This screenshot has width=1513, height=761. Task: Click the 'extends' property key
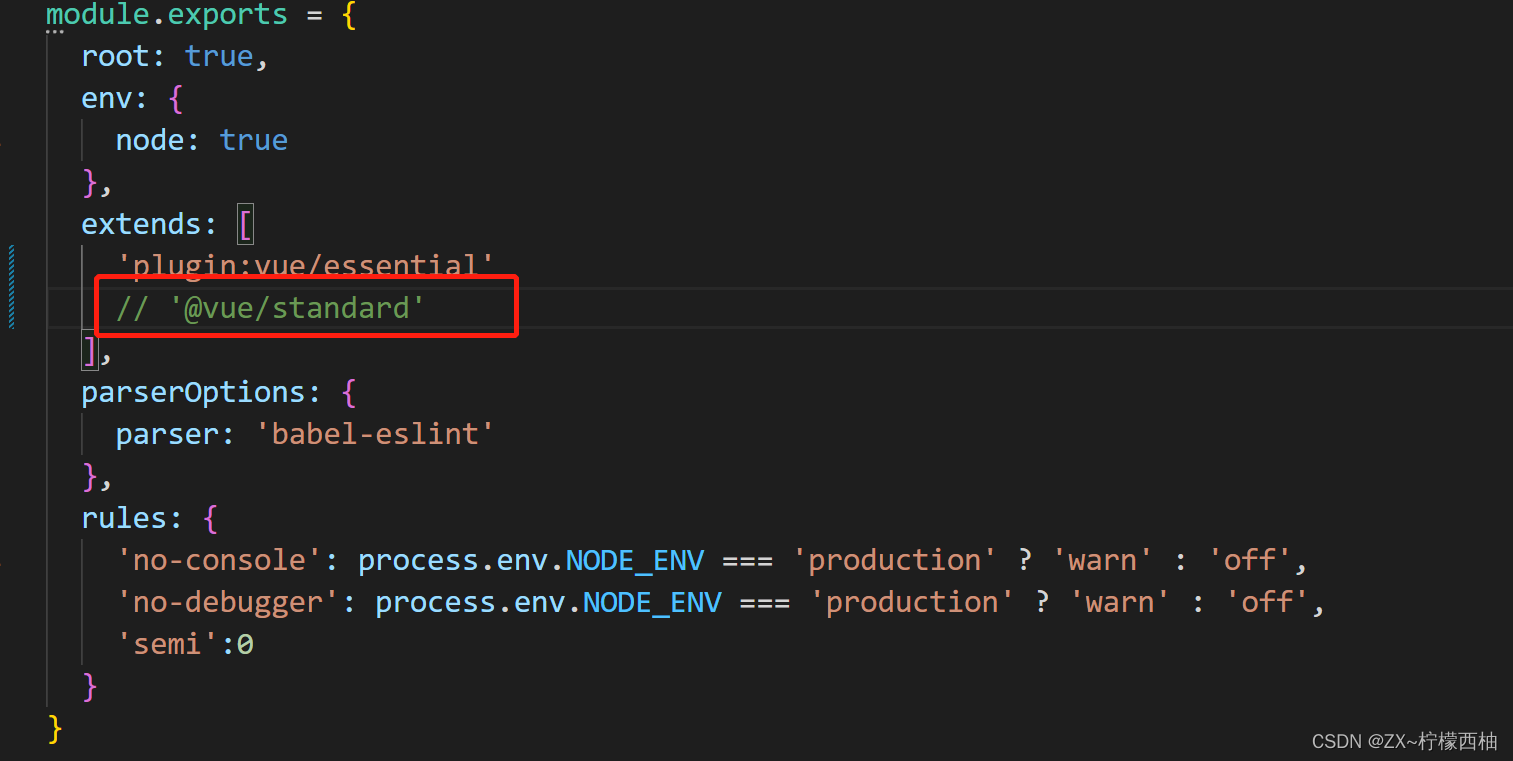tap(141, 224)
